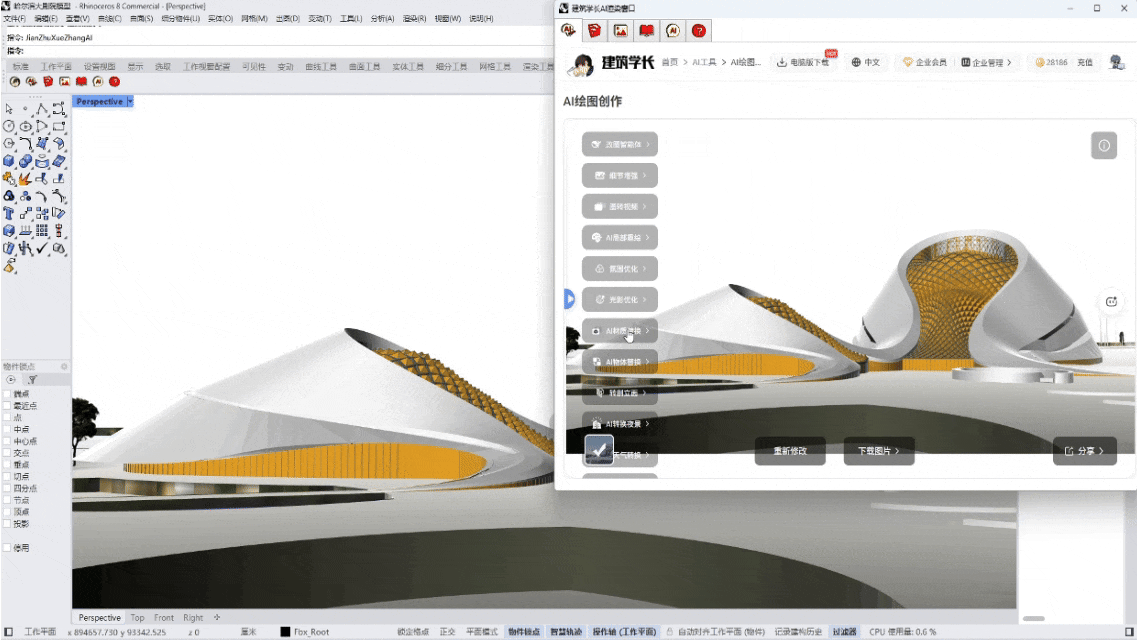1138x640 pixels.
Task: Expand the 下载图片 options
Action: point(879,451)
